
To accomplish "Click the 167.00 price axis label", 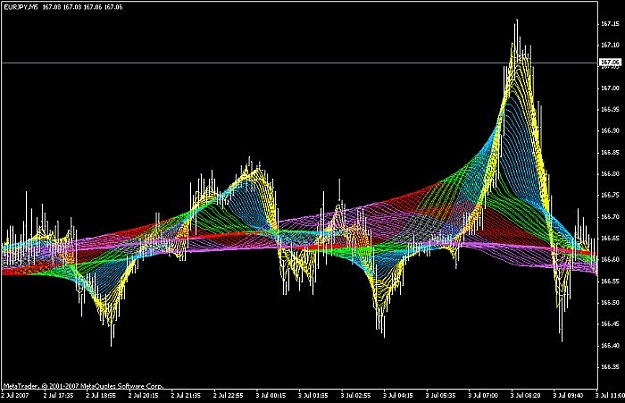I will point(610,88).
